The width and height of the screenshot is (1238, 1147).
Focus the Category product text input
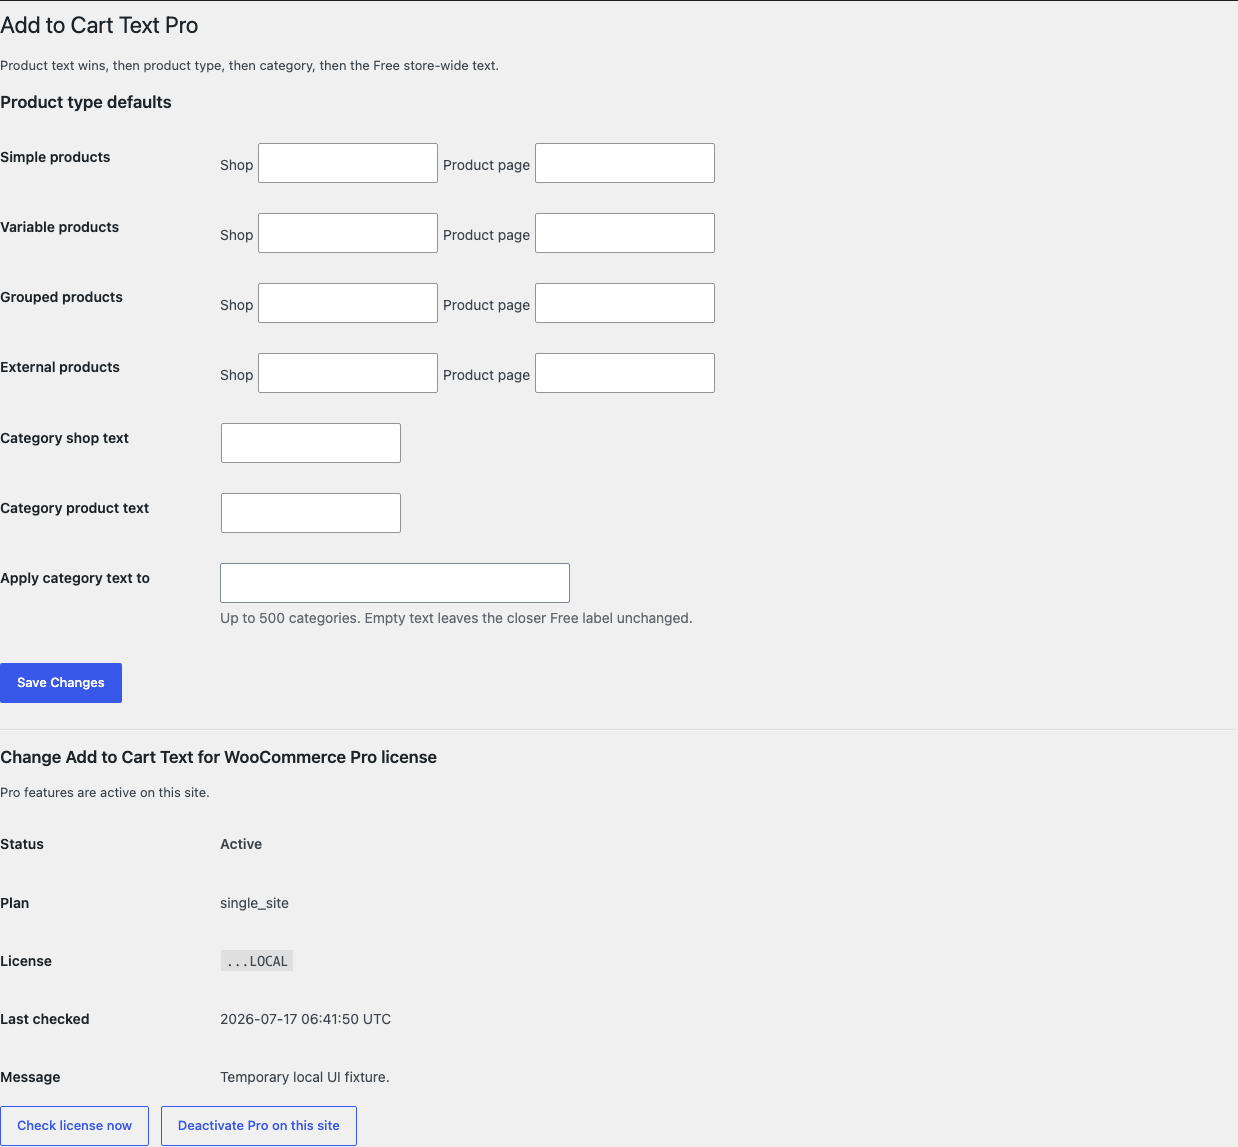pyautogui.click(x=311, y=513)
